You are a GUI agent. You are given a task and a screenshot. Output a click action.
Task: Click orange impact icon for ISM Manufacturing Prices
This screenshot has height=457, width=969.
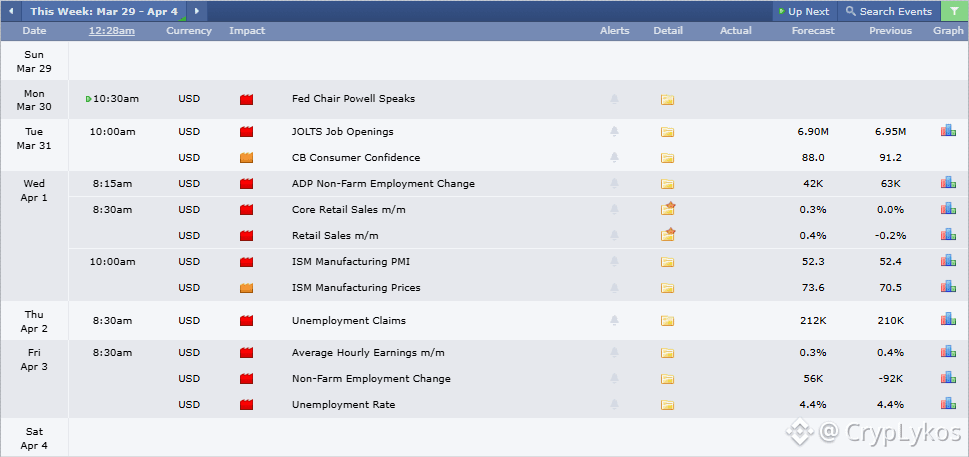point(247,288)
